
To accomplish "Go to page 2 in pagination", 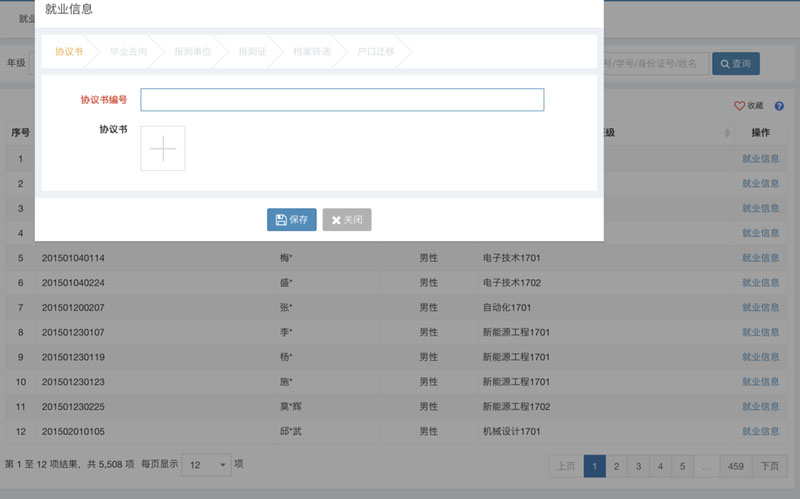I will click(617, 466).
